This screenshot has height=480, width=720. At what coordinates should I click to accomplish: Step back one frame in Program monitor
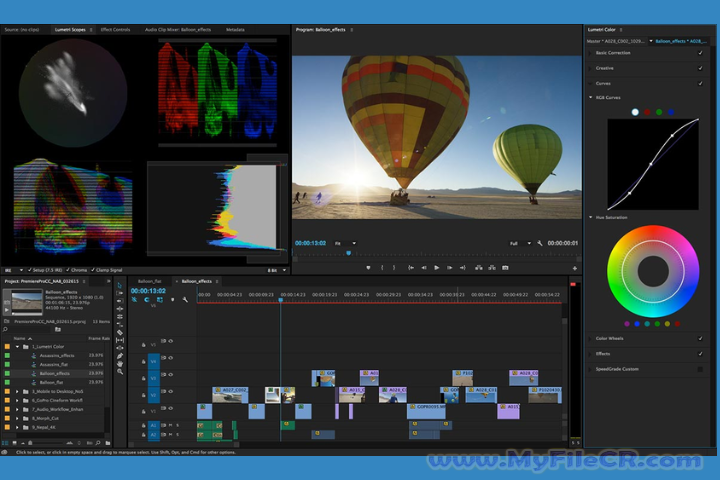(424, 267)
